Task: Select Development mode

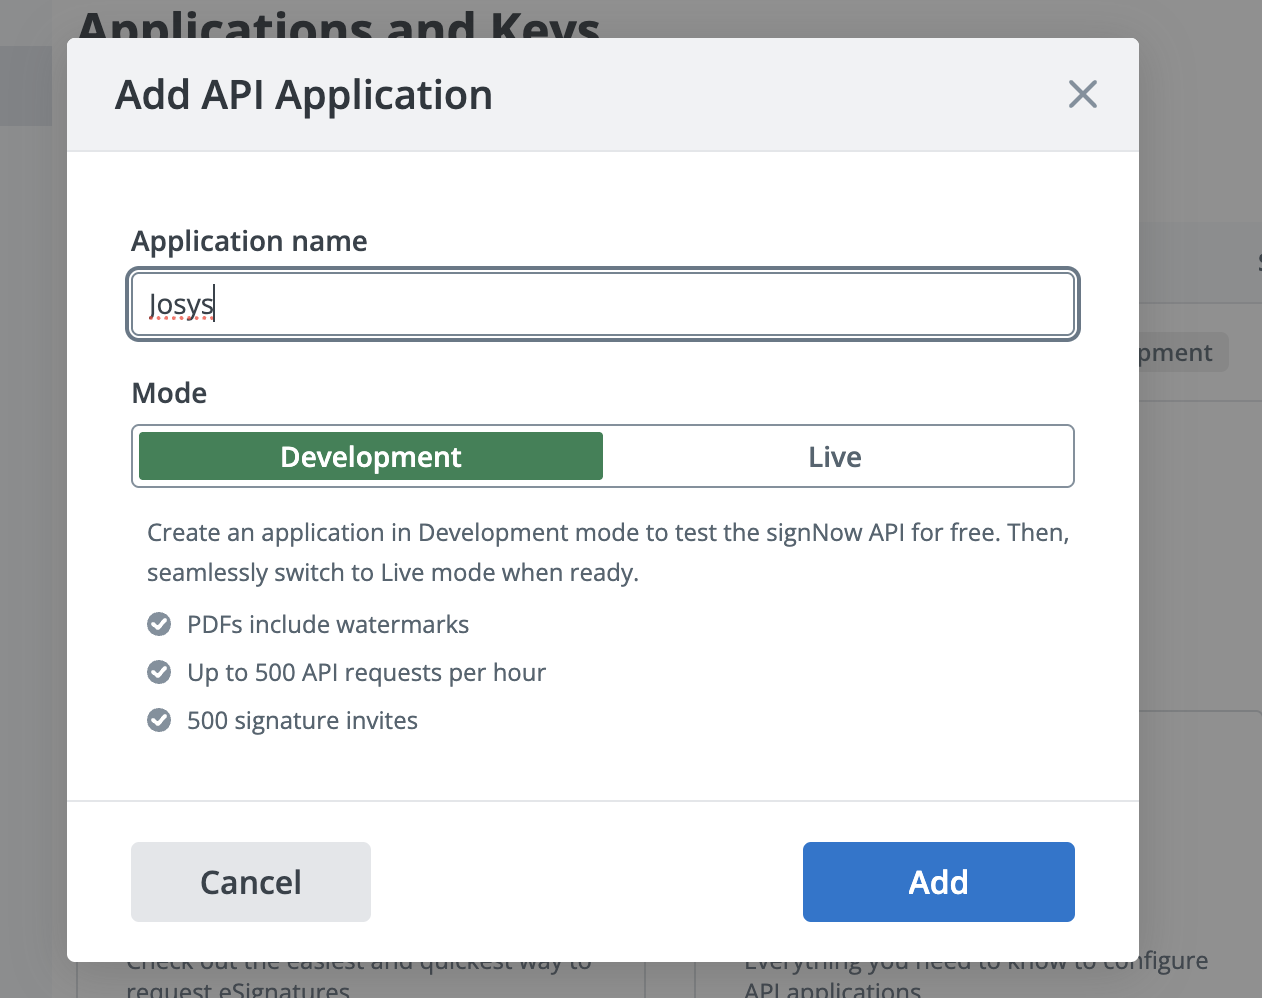Action: click(x=371, y=457)
